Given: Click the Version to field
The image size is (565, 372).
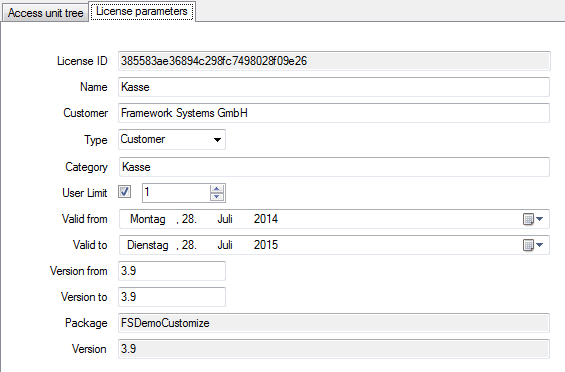Looking at the screenshot, I should pyautogui.click(x=172, y=297).
